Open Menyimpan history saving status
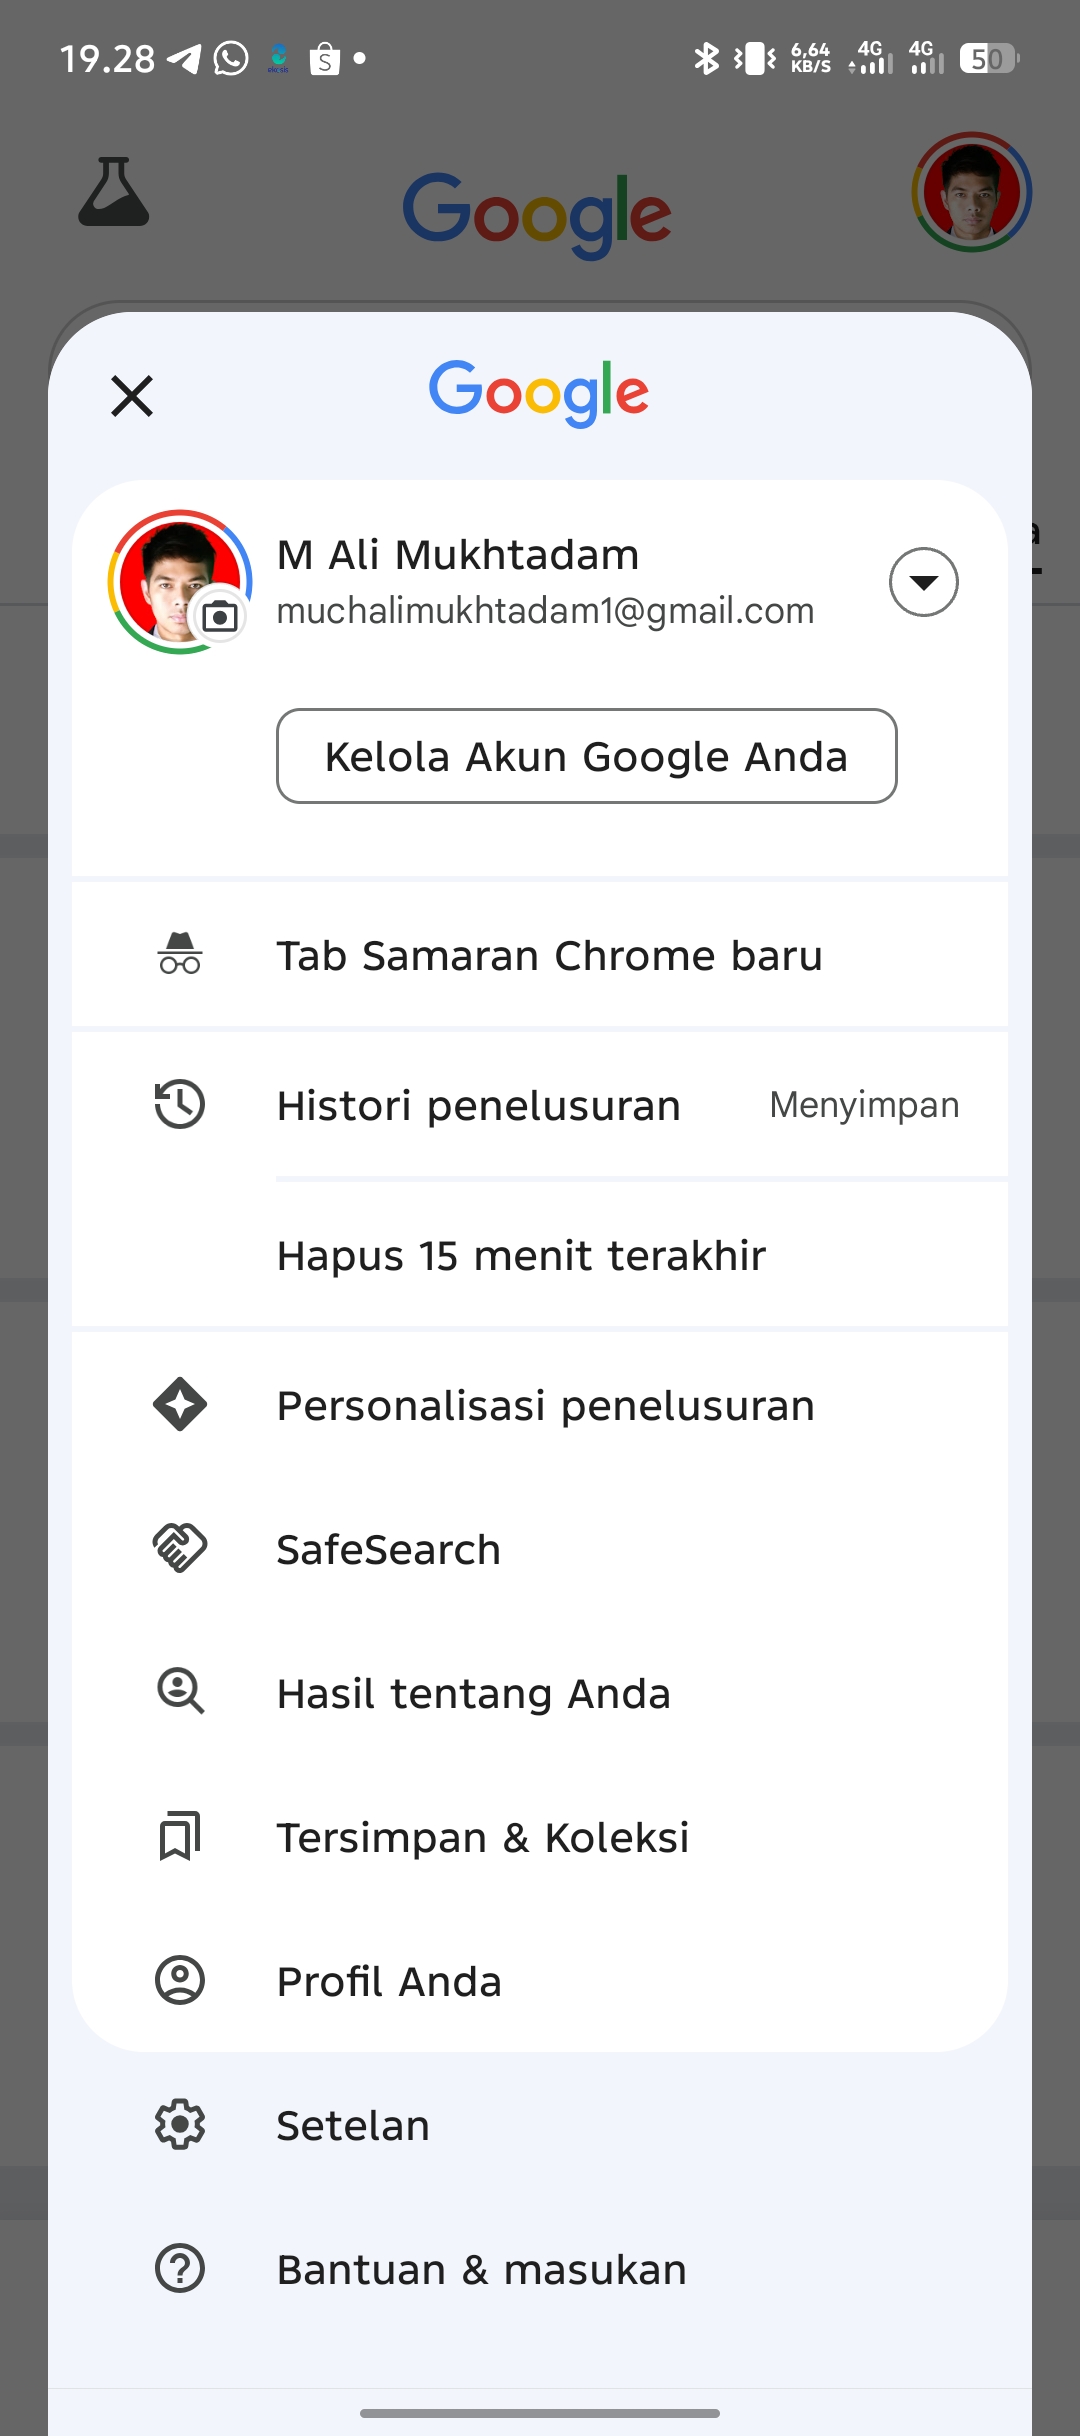The height and width of the screenshot is (2436, 1080). coord(864,1105)
